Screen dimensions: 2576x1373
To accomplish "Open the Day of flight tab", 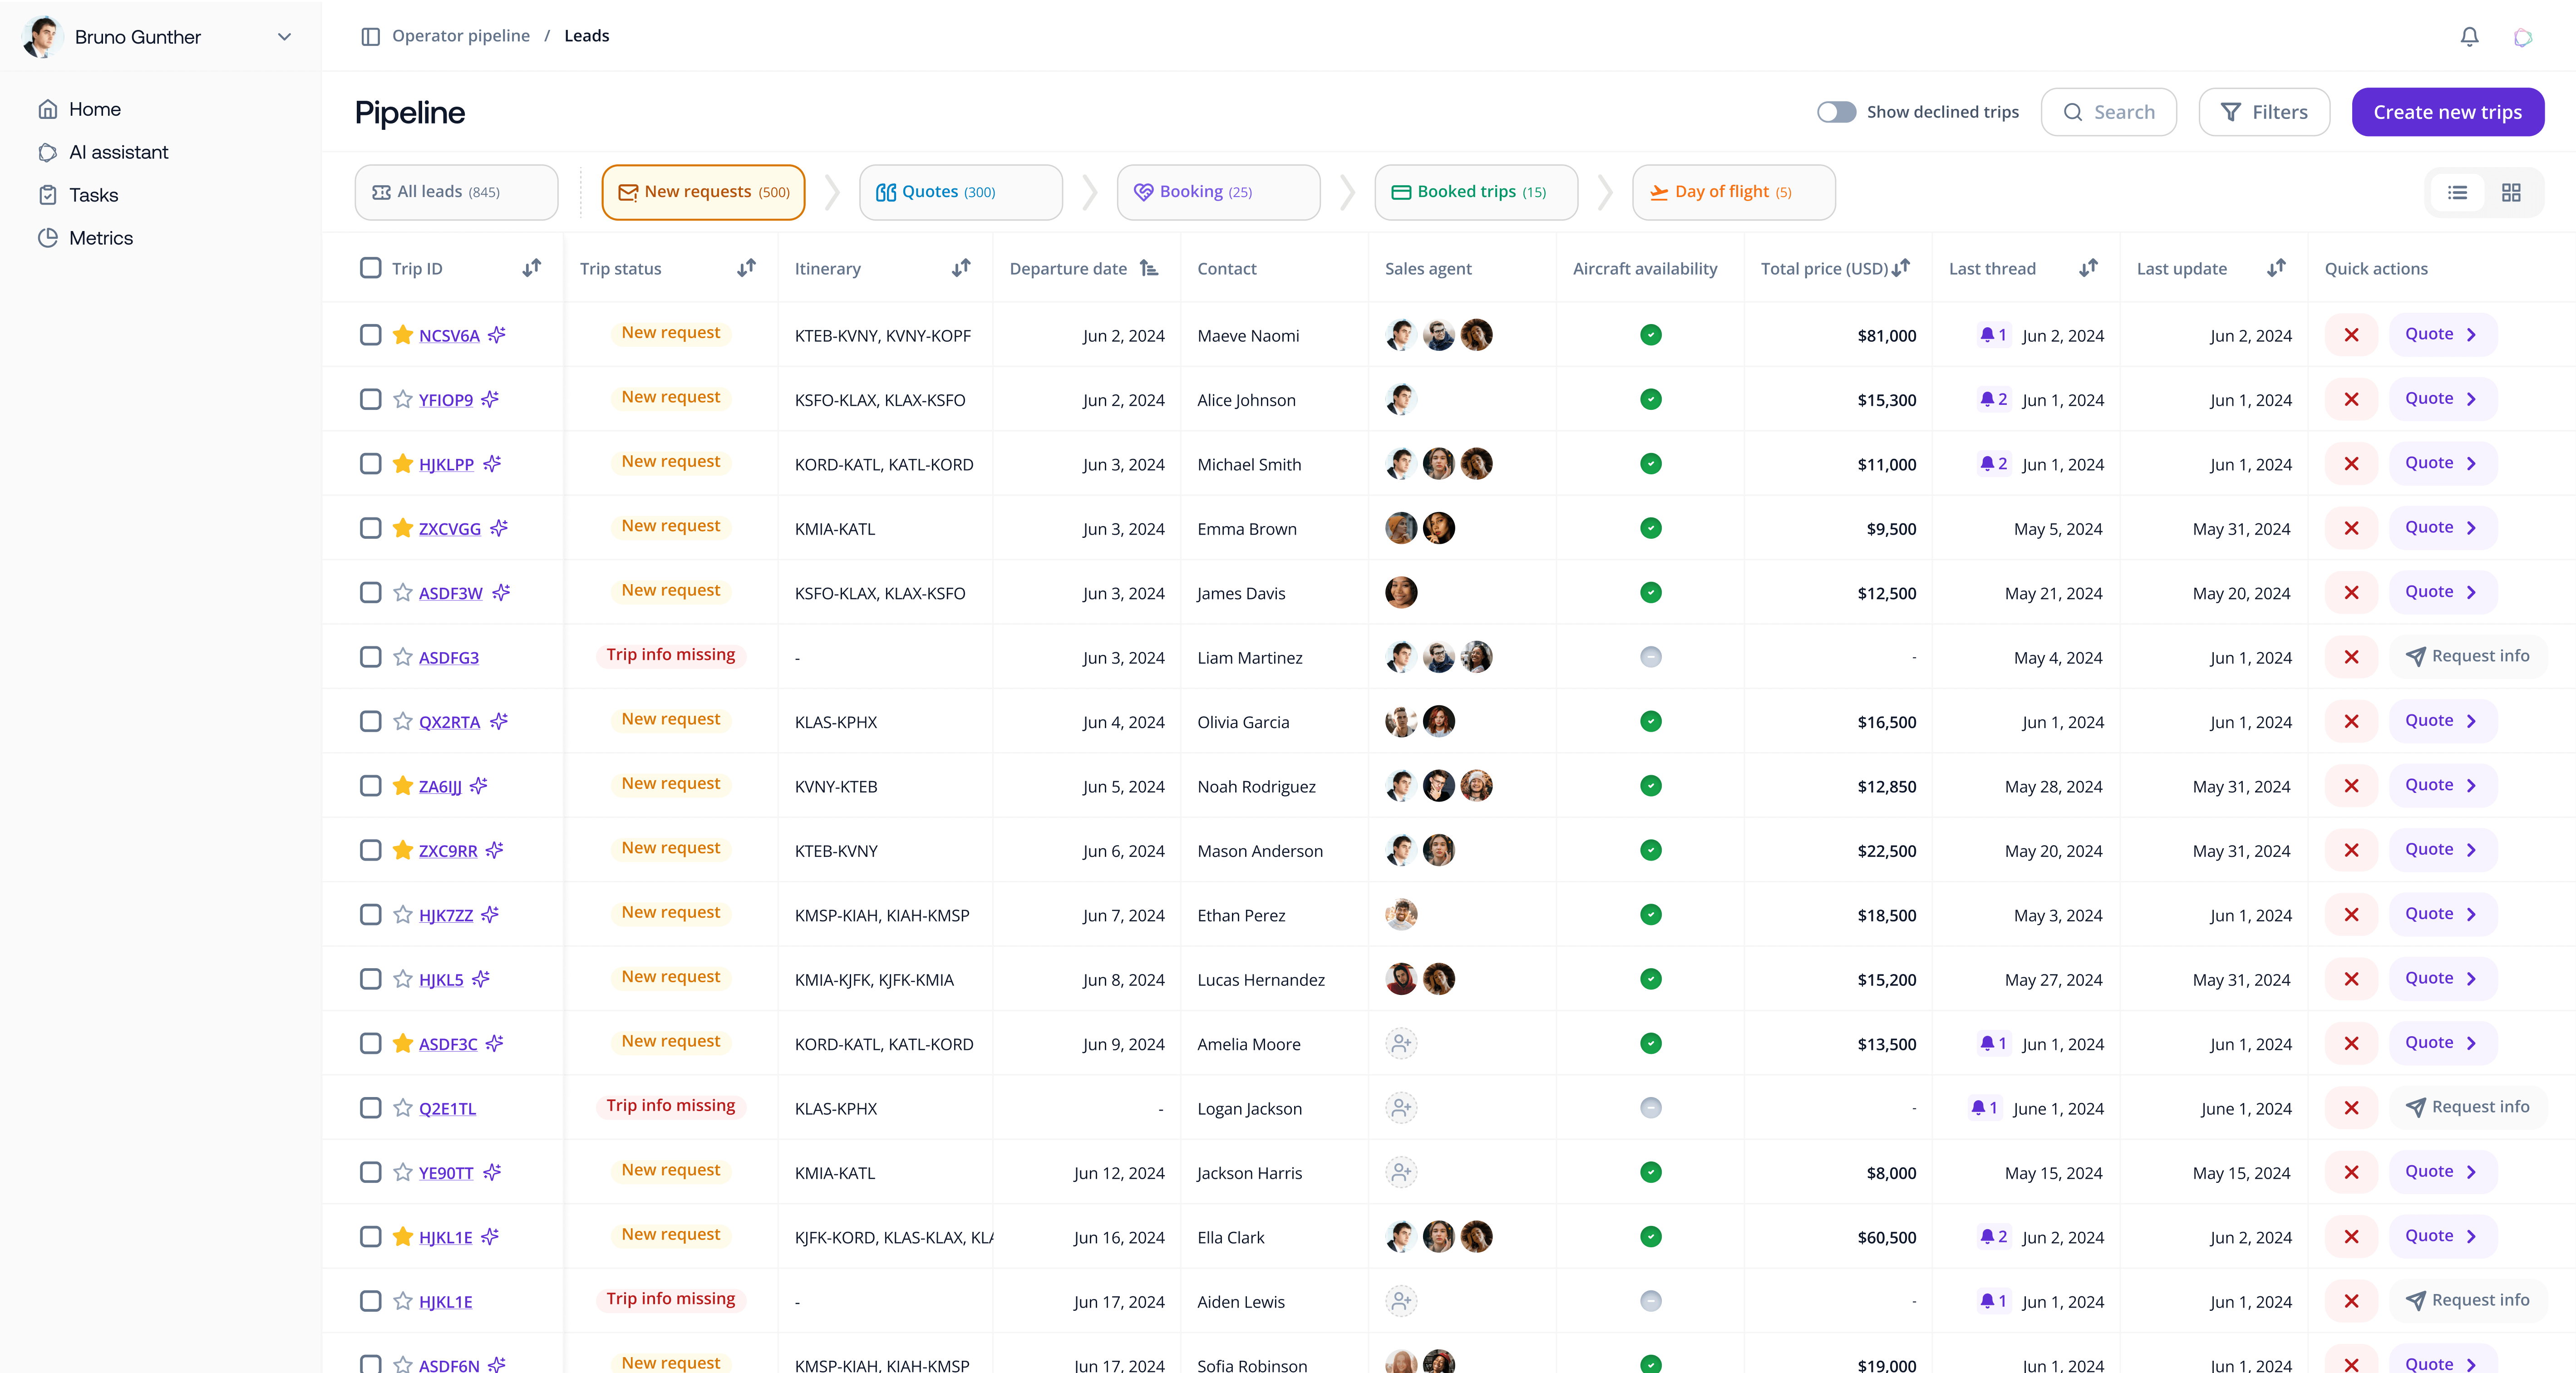I will 1733,192.
